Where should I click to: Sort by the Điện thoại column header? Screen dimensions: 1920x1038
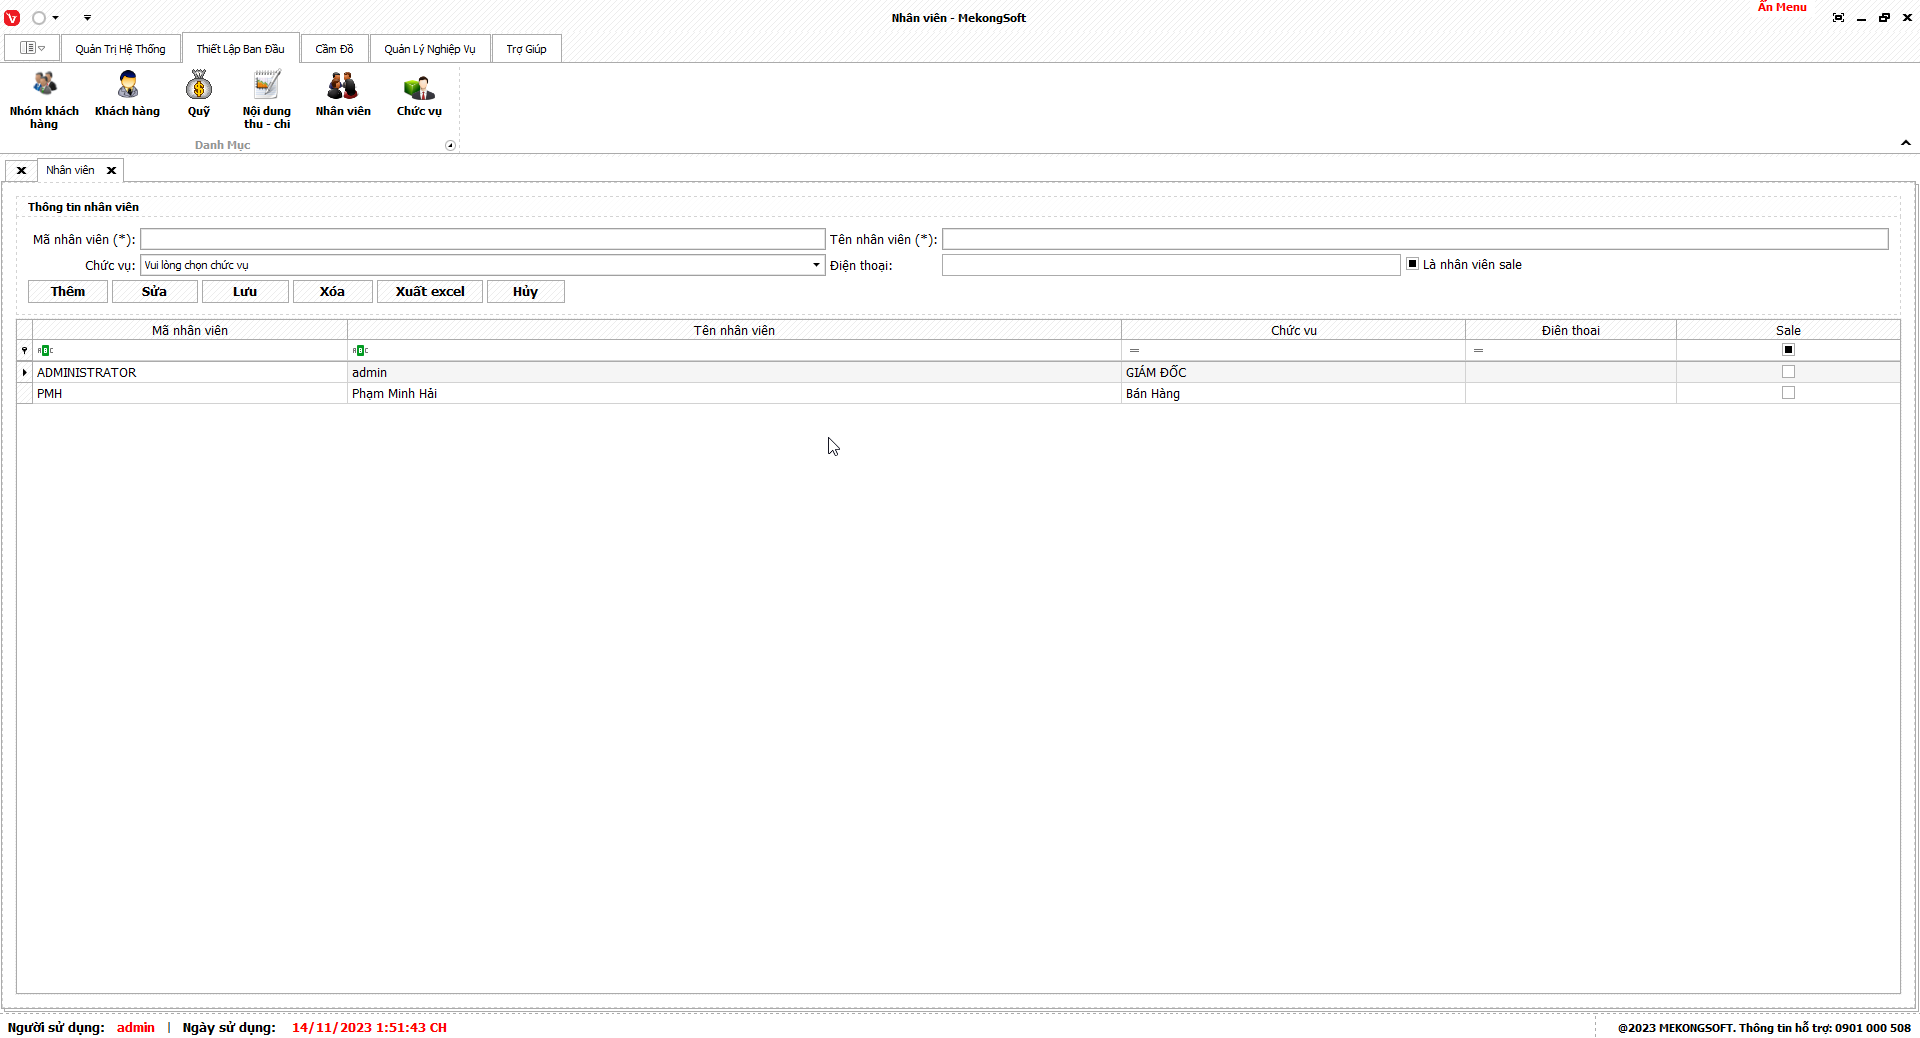click(x=1570, y=330)
